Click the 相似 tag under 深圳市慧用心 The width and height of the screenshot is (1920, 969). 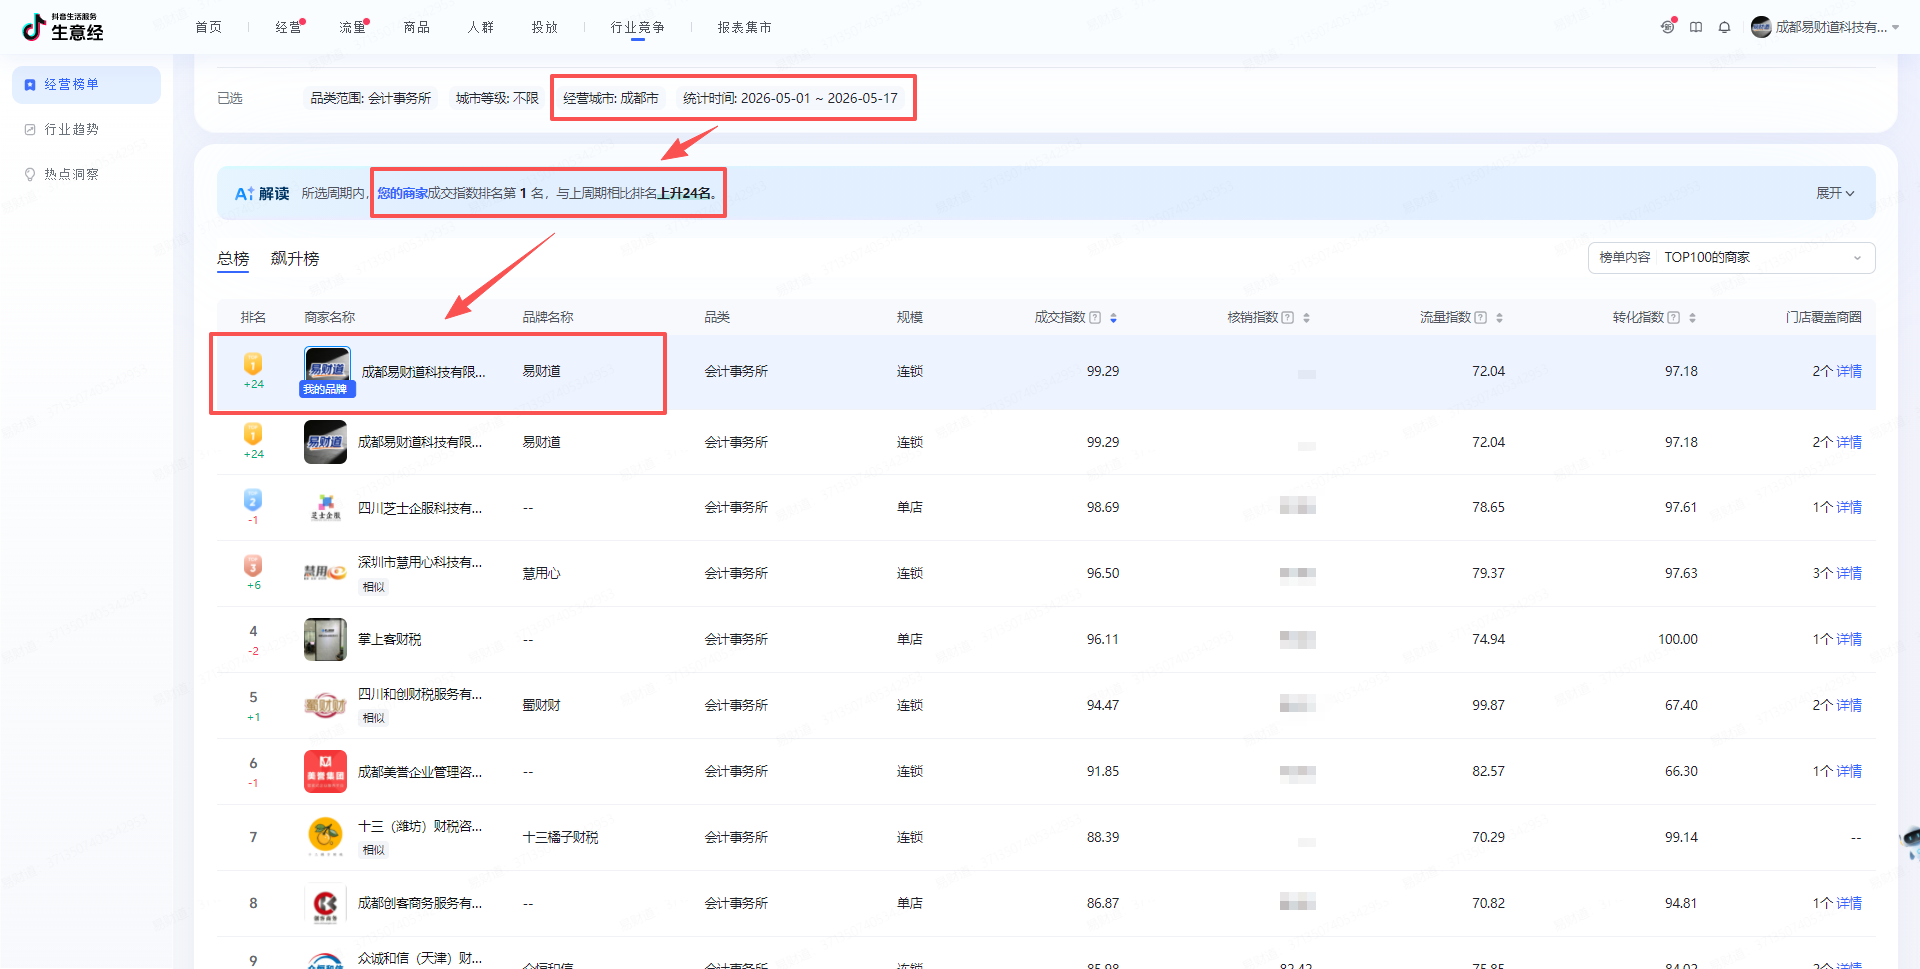click(374, 587)
